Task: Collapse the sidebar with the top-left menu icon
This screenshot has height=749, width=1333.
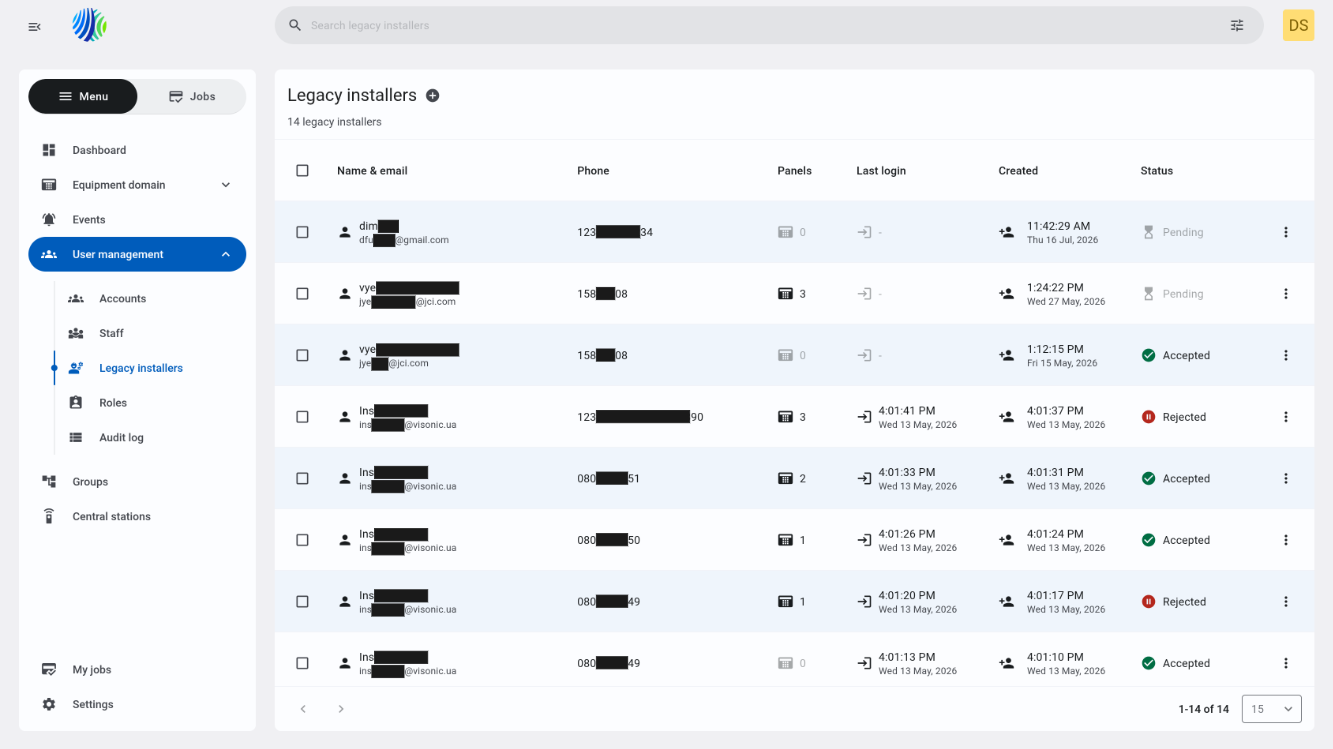Action: (35, 26)
